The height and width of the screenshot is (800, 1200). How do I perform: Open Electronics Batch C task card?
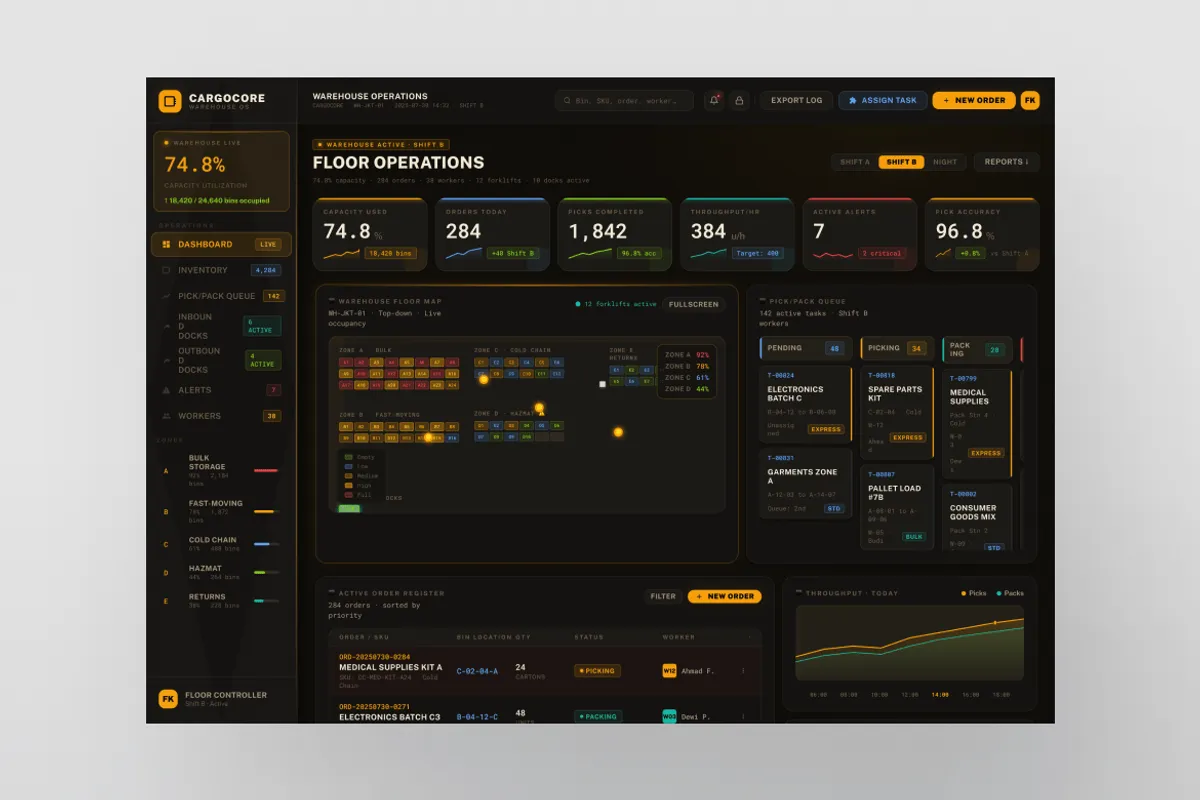point(806,404)
